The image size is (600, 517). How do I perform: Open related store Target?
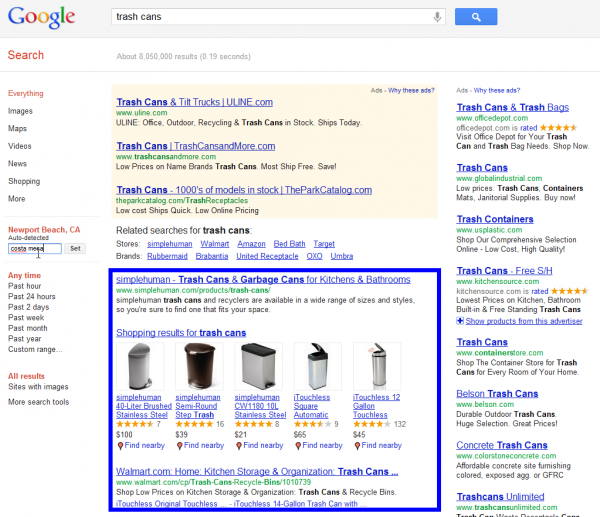pos(324,244)
